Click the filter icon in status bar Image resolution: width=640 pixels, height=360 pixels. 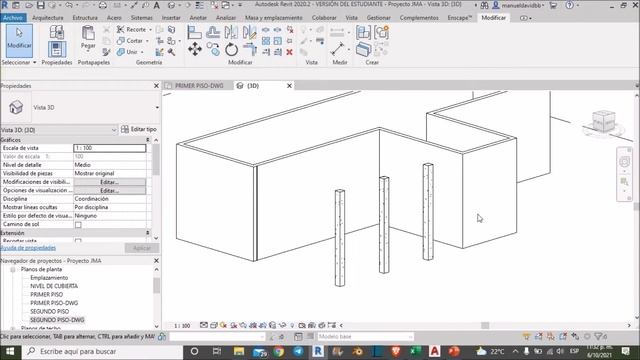point(599,336)
